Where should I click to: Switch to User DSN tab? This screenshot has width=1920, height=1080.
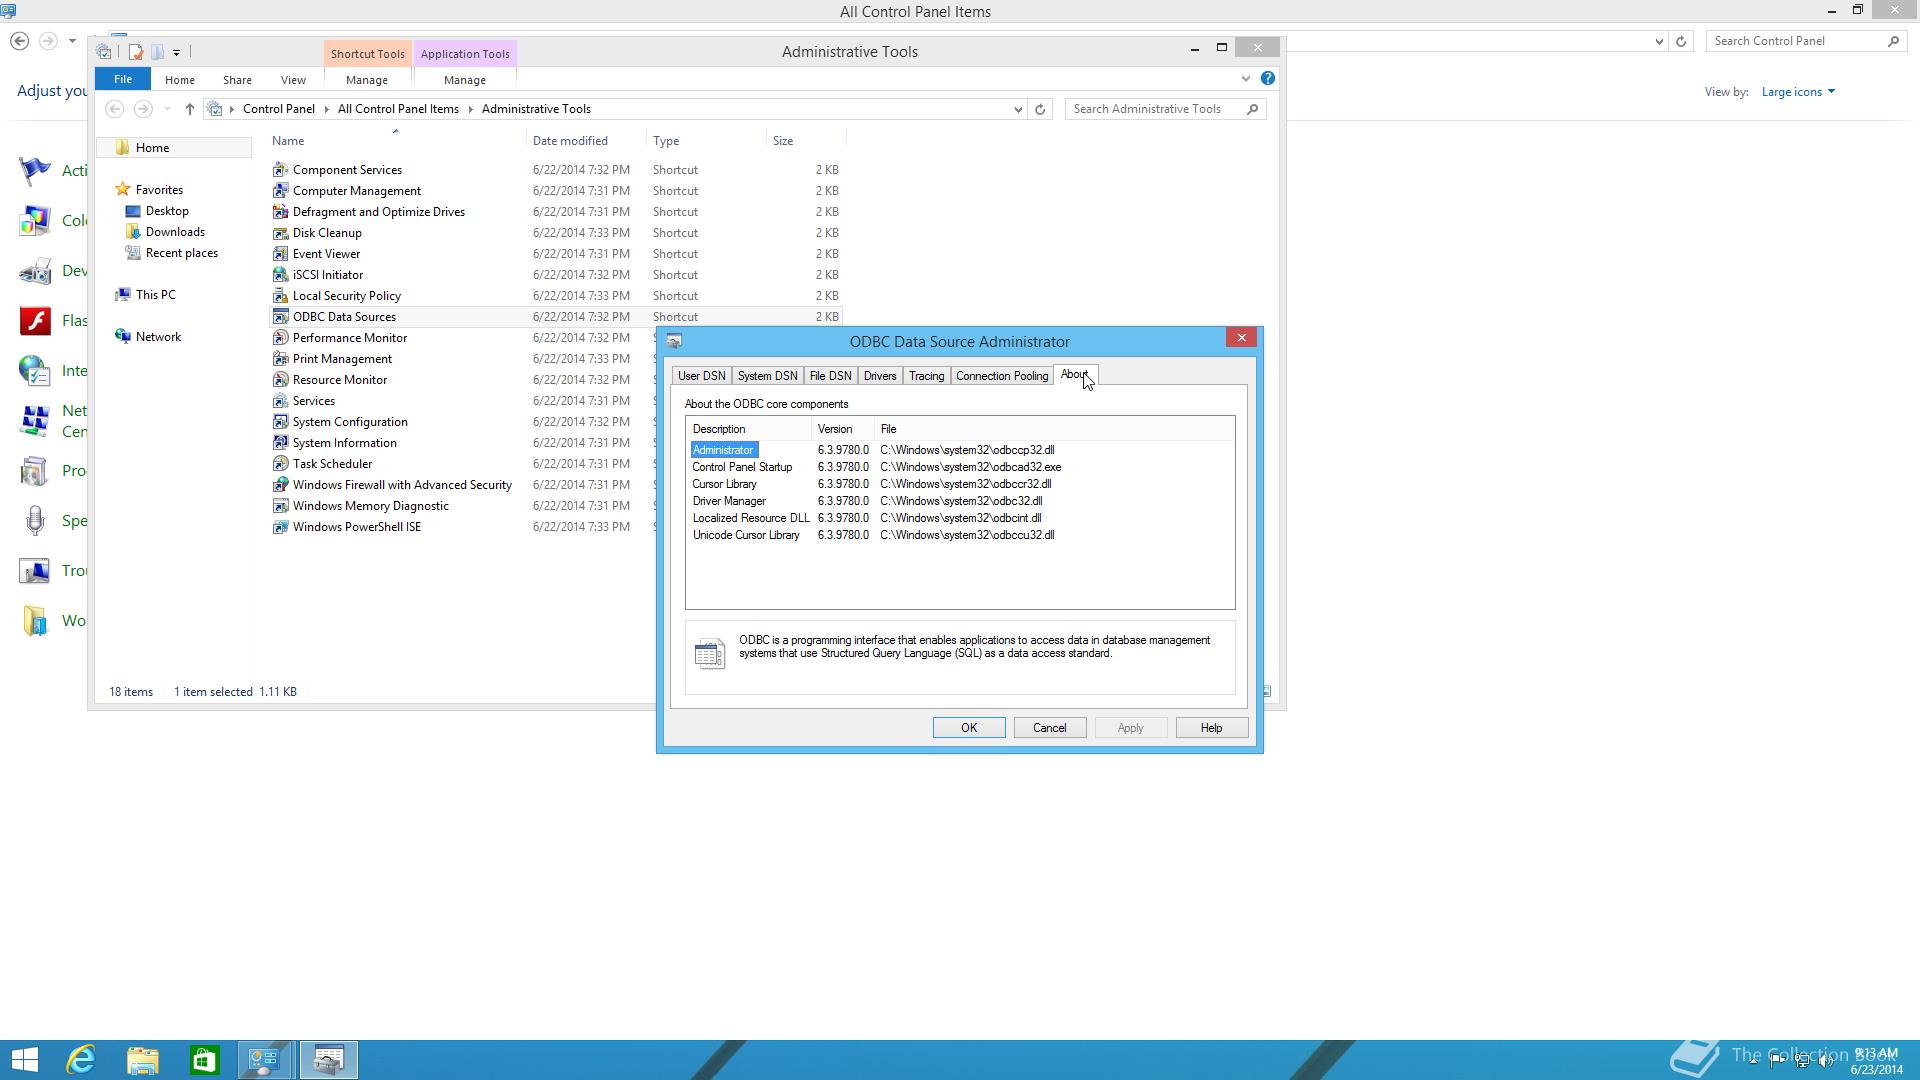pos(701,376)
